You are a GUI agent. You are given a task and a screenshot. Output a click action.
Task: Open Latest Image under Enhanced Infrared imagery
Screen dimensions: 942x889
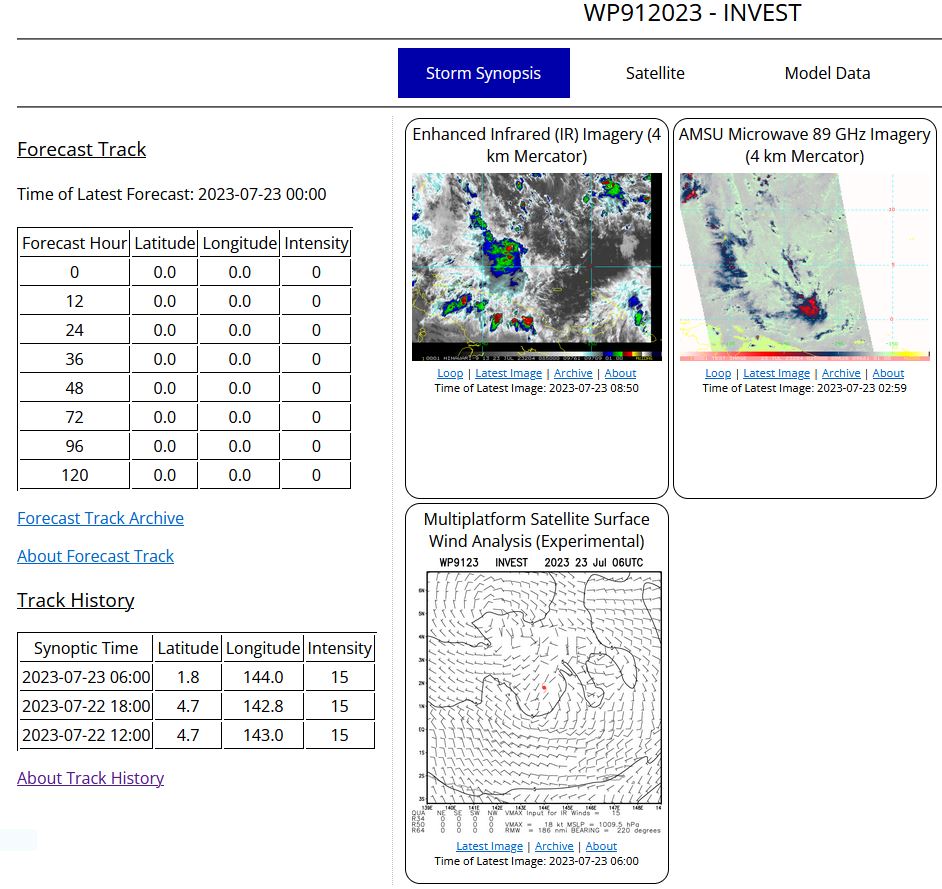pos(508,373)
